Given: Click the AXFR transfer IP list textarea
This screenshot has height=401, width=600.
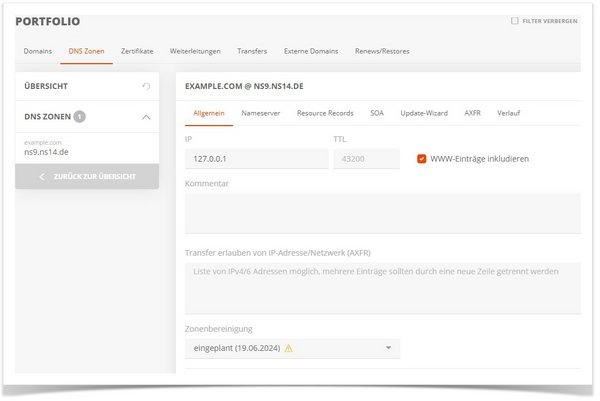Looking at the screenshot, I should tap(383, 288).
